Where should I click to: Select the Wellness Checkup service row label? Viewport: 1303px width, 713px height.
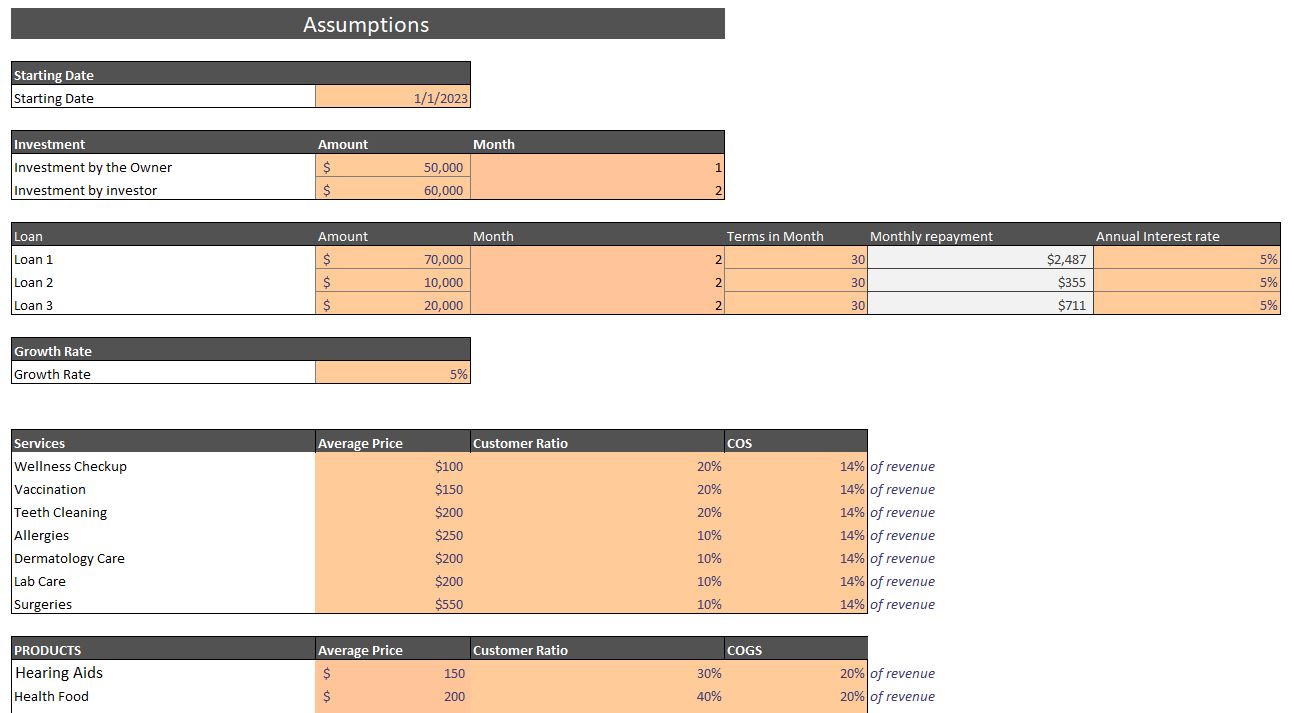163,466
